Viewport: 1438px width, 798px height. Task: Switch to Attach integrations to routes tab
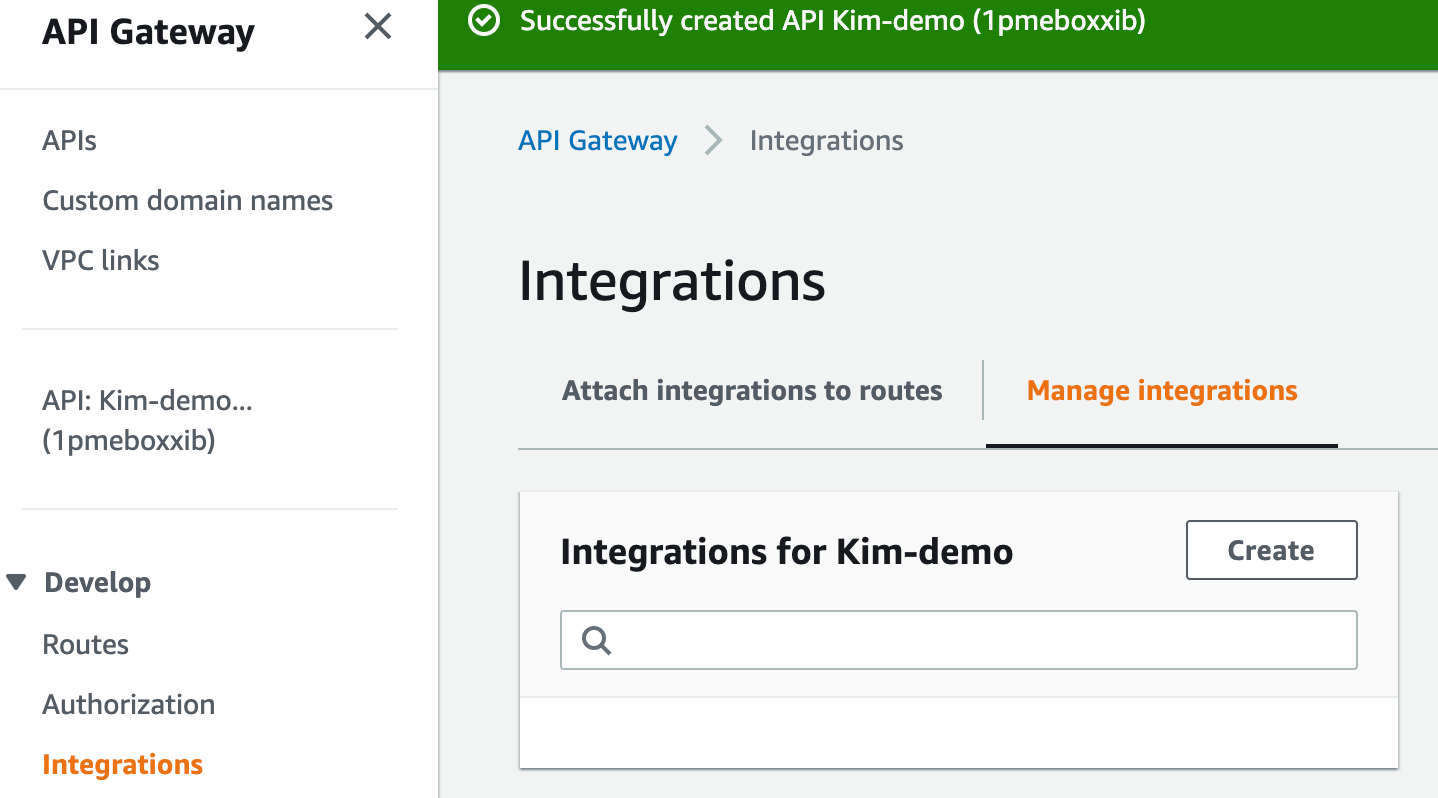pos(752,390)
